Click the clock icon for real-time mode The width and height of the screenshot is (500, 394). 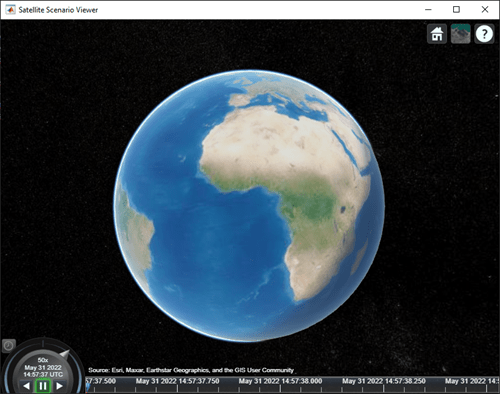pyautogui.click(x=9, y=346)
